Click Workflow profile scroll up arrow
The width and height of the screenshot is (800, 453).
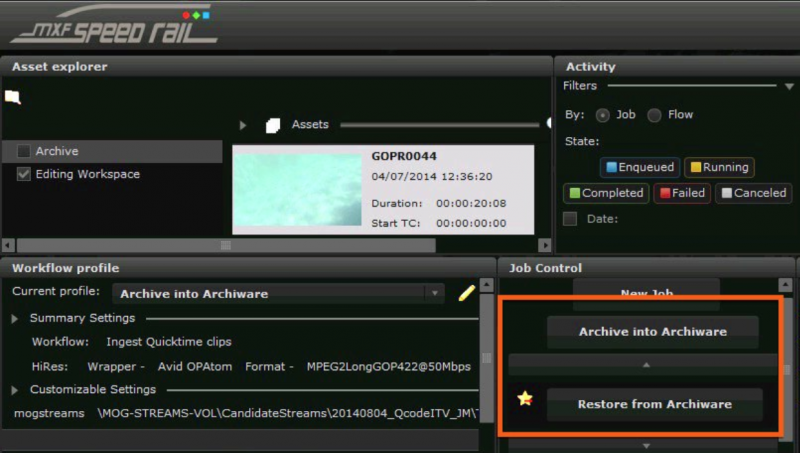pyautogui.click(x=487, y=284)
